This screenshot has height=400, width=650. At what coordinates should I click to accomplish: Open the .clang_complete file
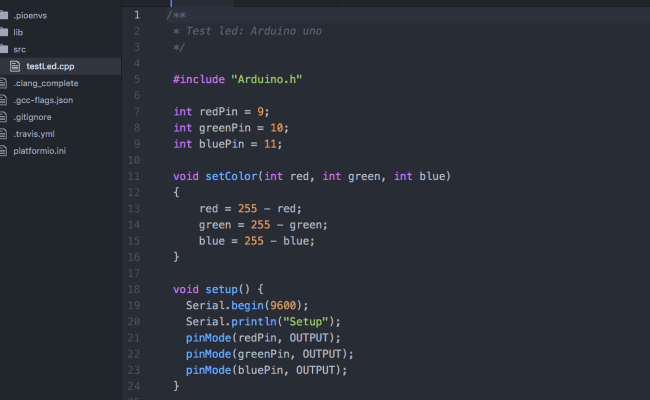pyautogui.click(x=46, y=83)
